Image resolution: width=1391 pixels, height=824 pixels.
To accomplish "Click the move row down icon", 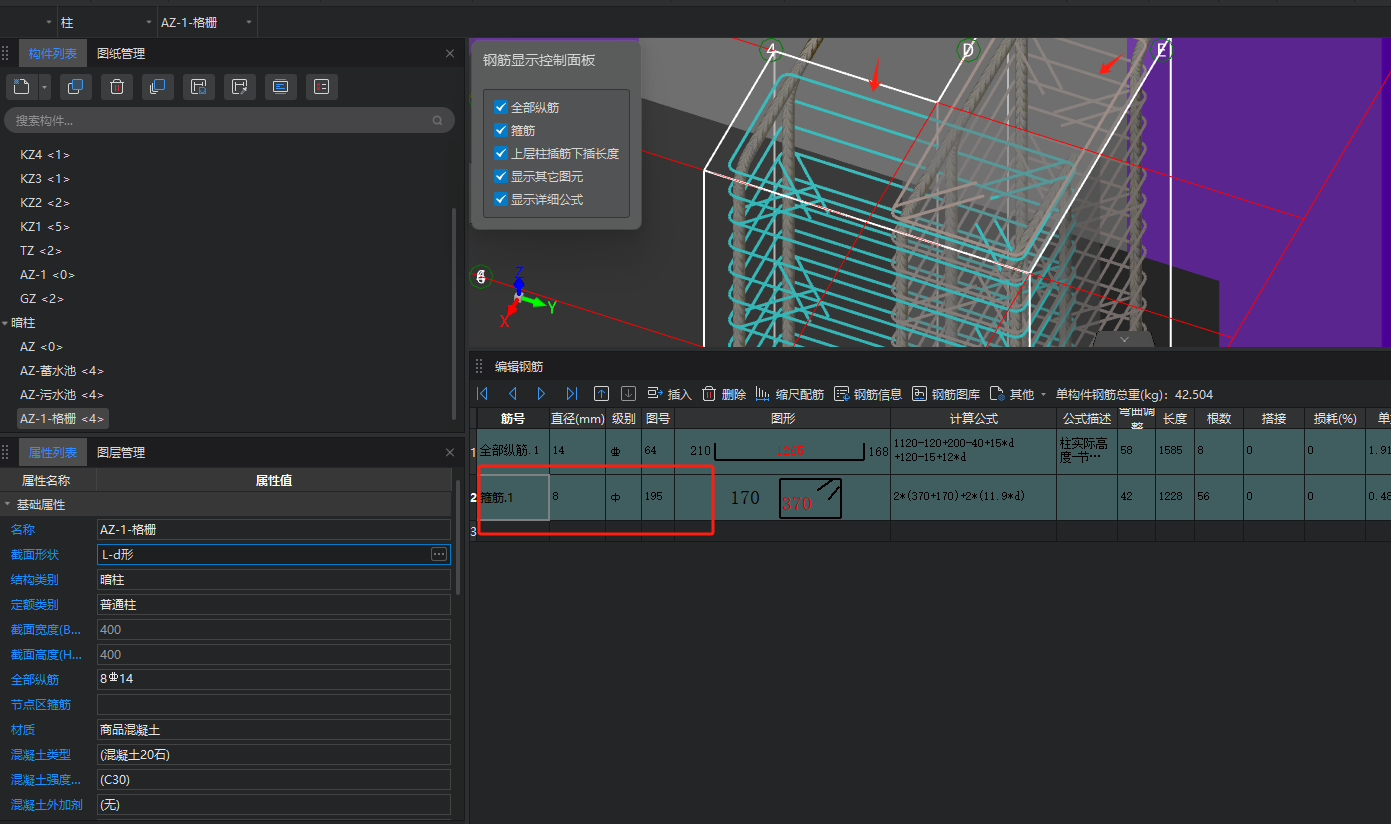I will [629, 394].
